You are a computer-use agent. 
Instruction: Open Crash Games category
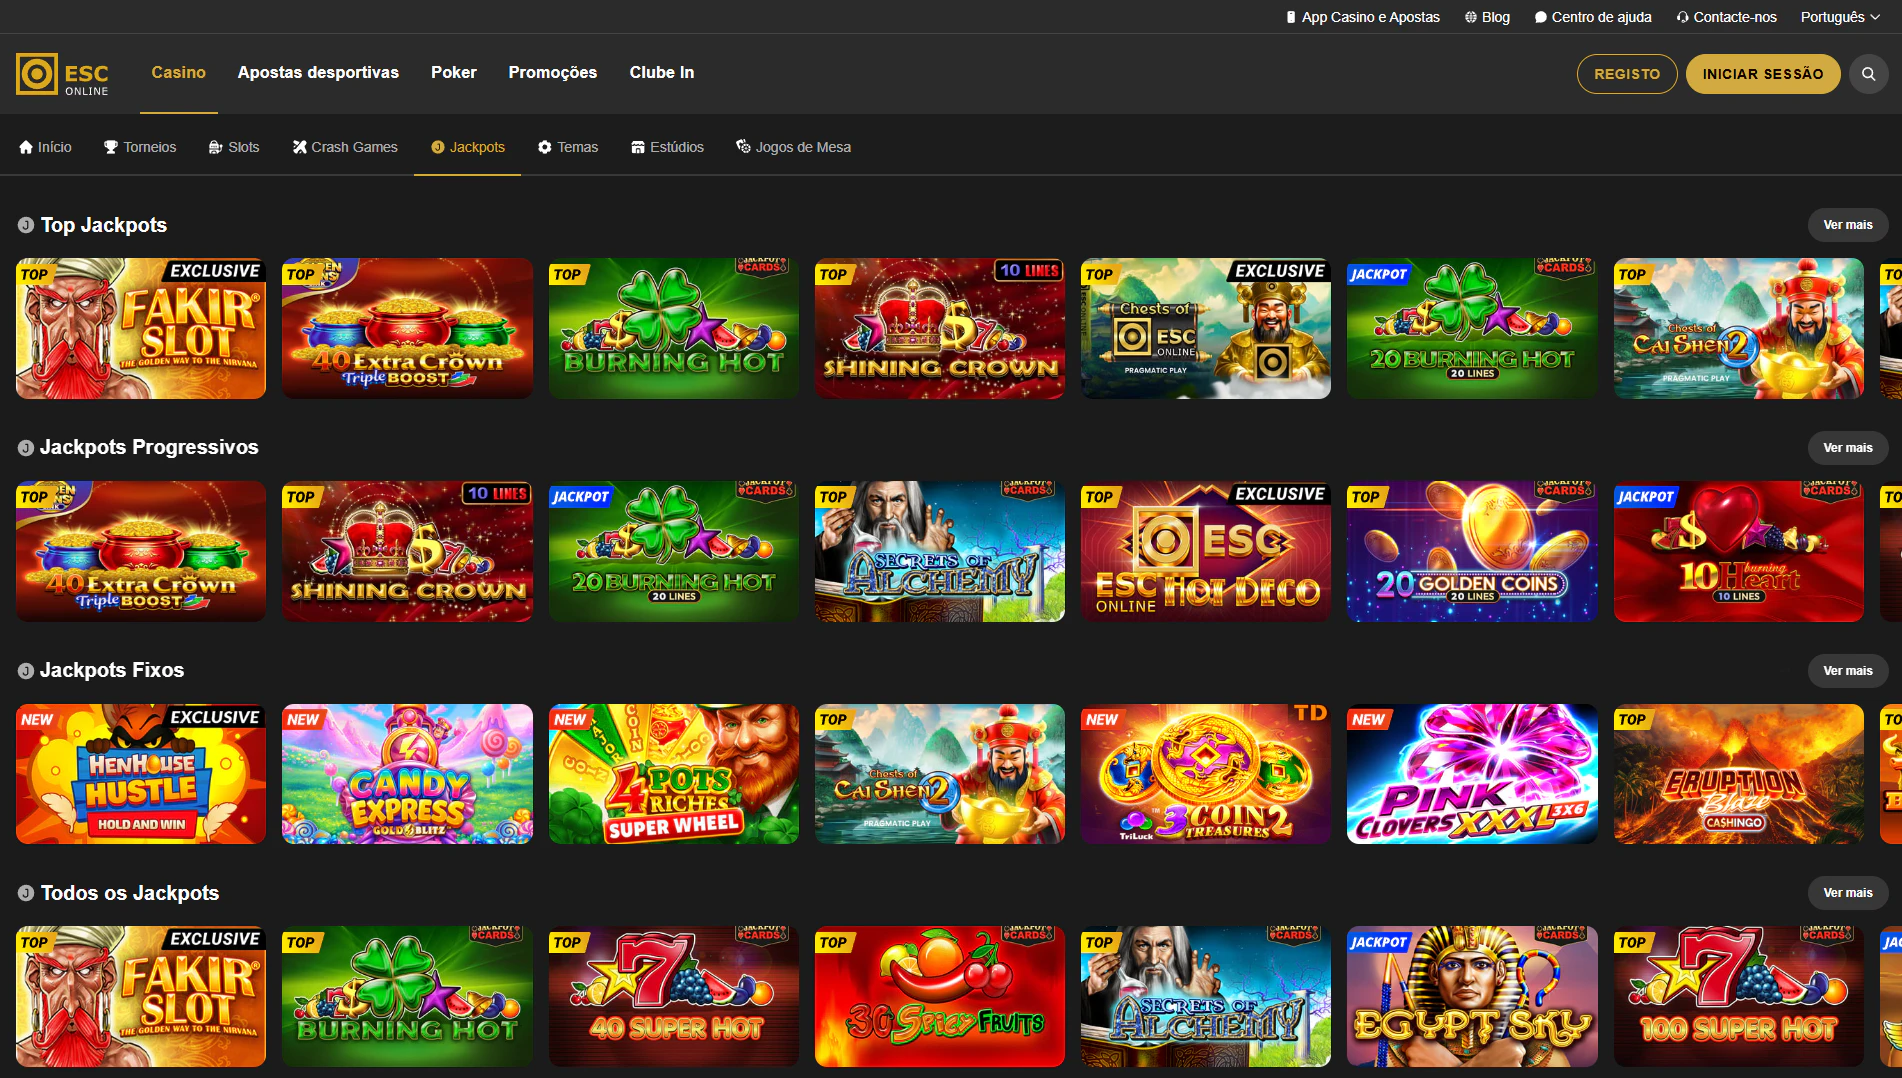(345, 147)
